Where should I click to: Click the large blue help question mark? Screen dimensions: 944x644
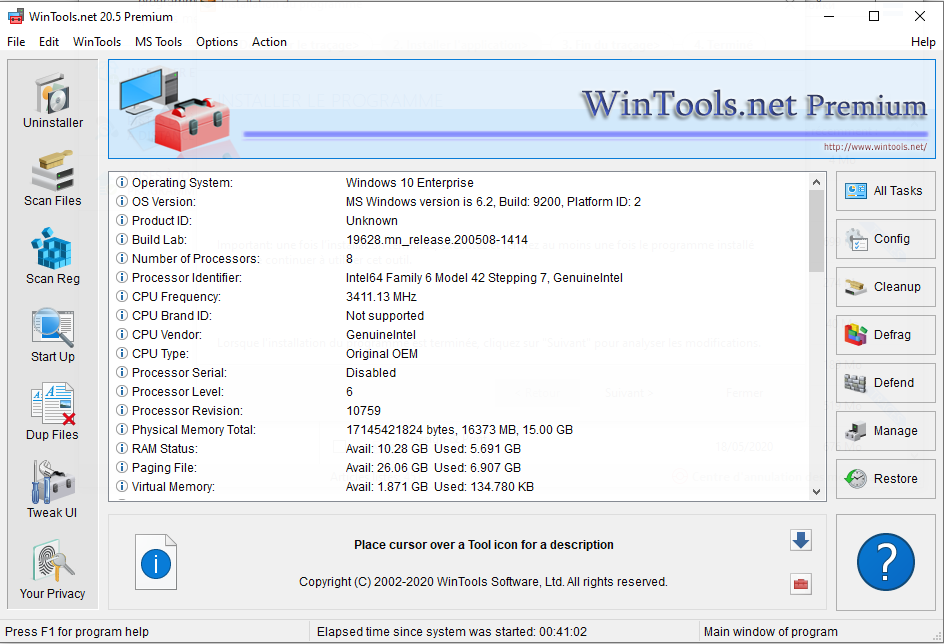pyautogui.click(x=885, y=561)
